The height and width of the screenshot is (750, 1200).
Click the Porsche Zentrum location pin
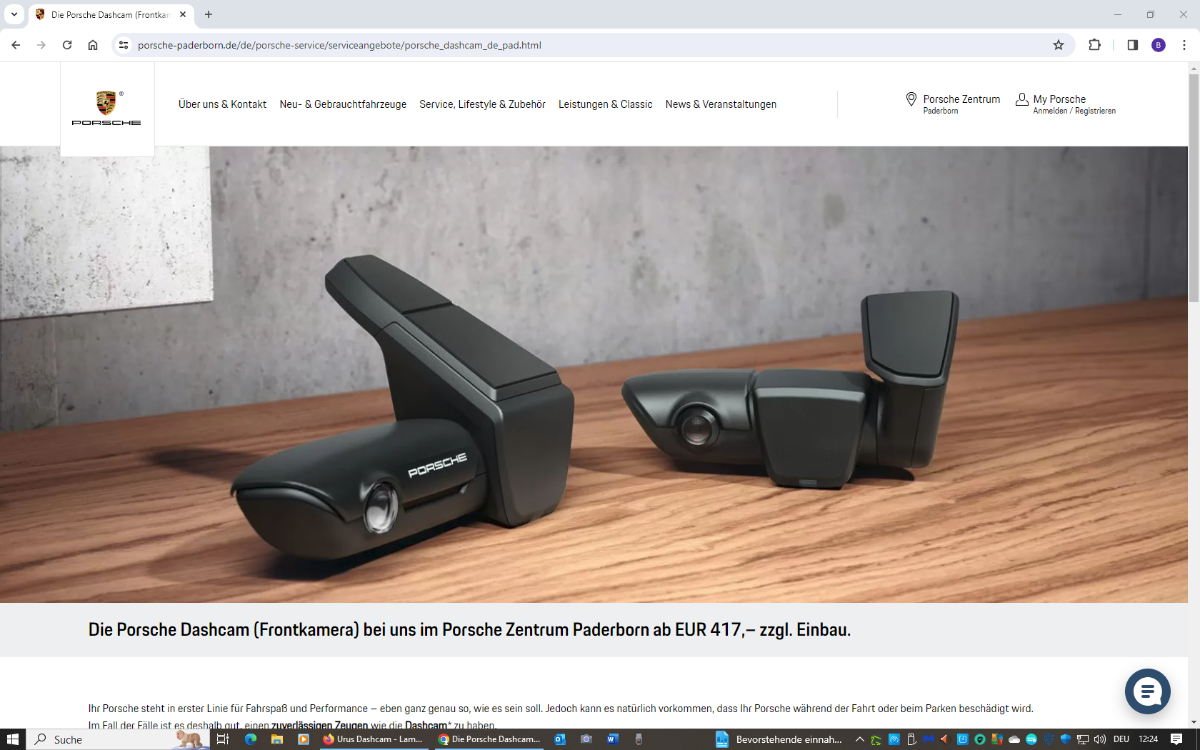[911, 99]
